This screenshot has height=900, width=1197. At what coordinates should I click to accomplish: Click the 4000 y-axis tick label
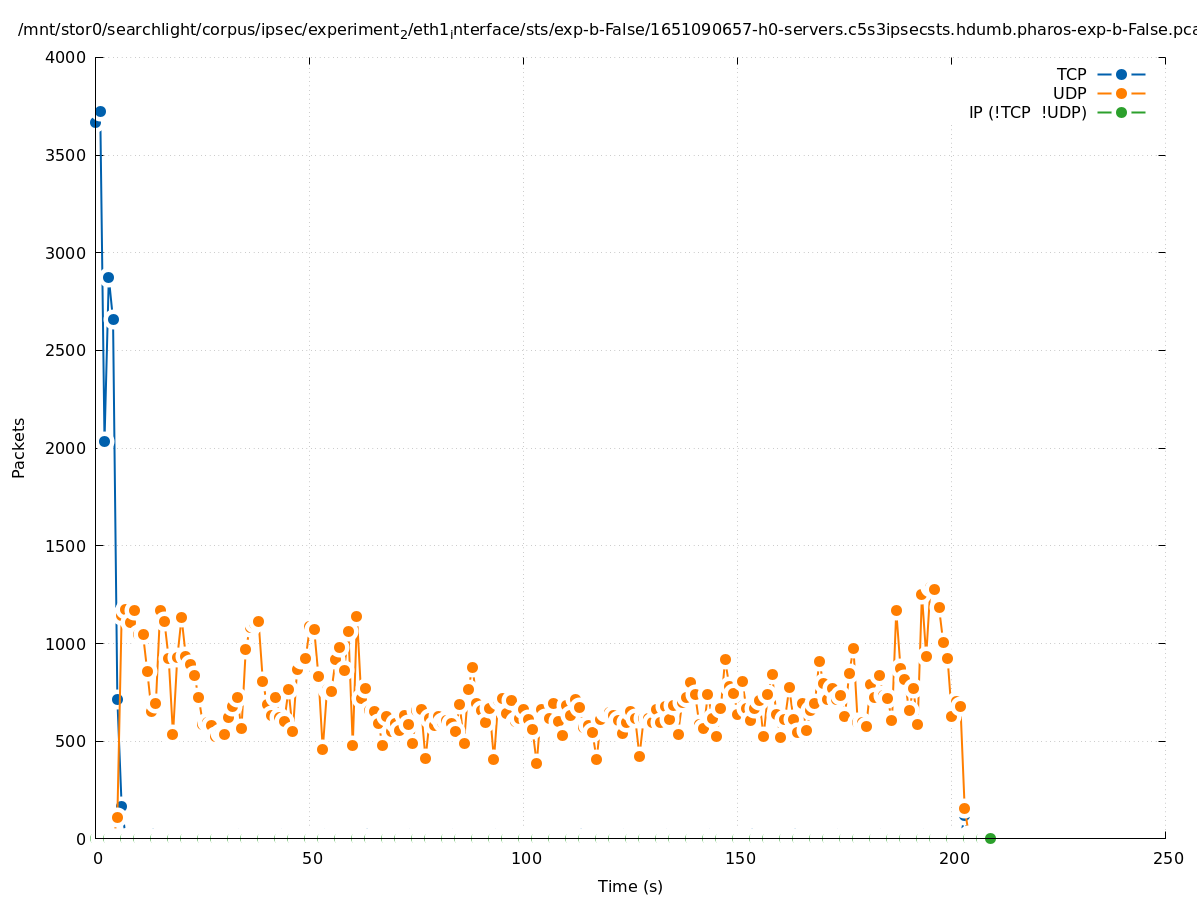pos(66,57)
